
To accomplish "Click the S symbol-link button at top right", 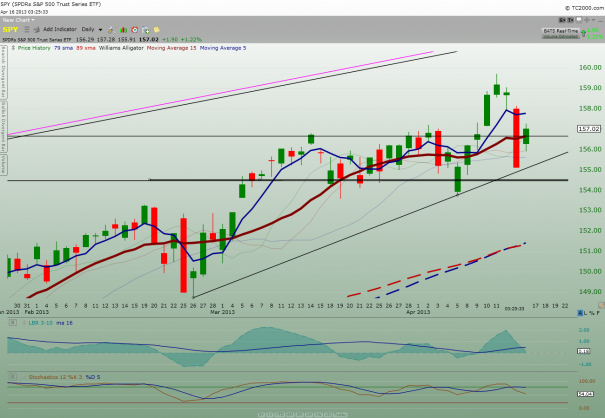I will [562, 20].
